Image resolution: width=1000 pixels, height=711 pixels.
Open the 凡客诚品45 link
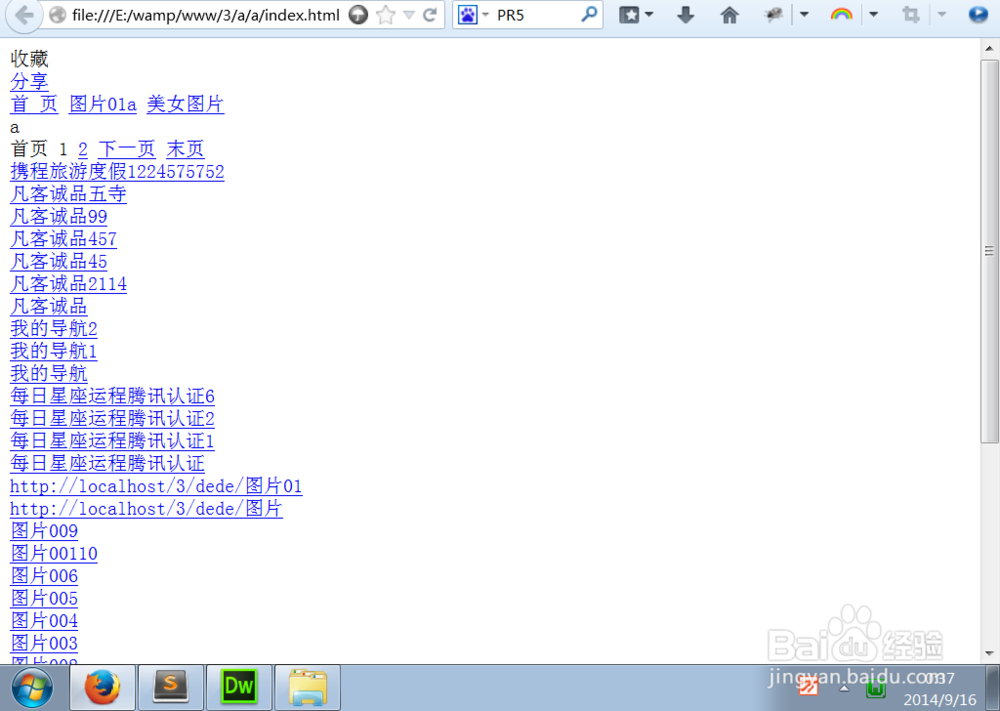click(x=59, y=261)
